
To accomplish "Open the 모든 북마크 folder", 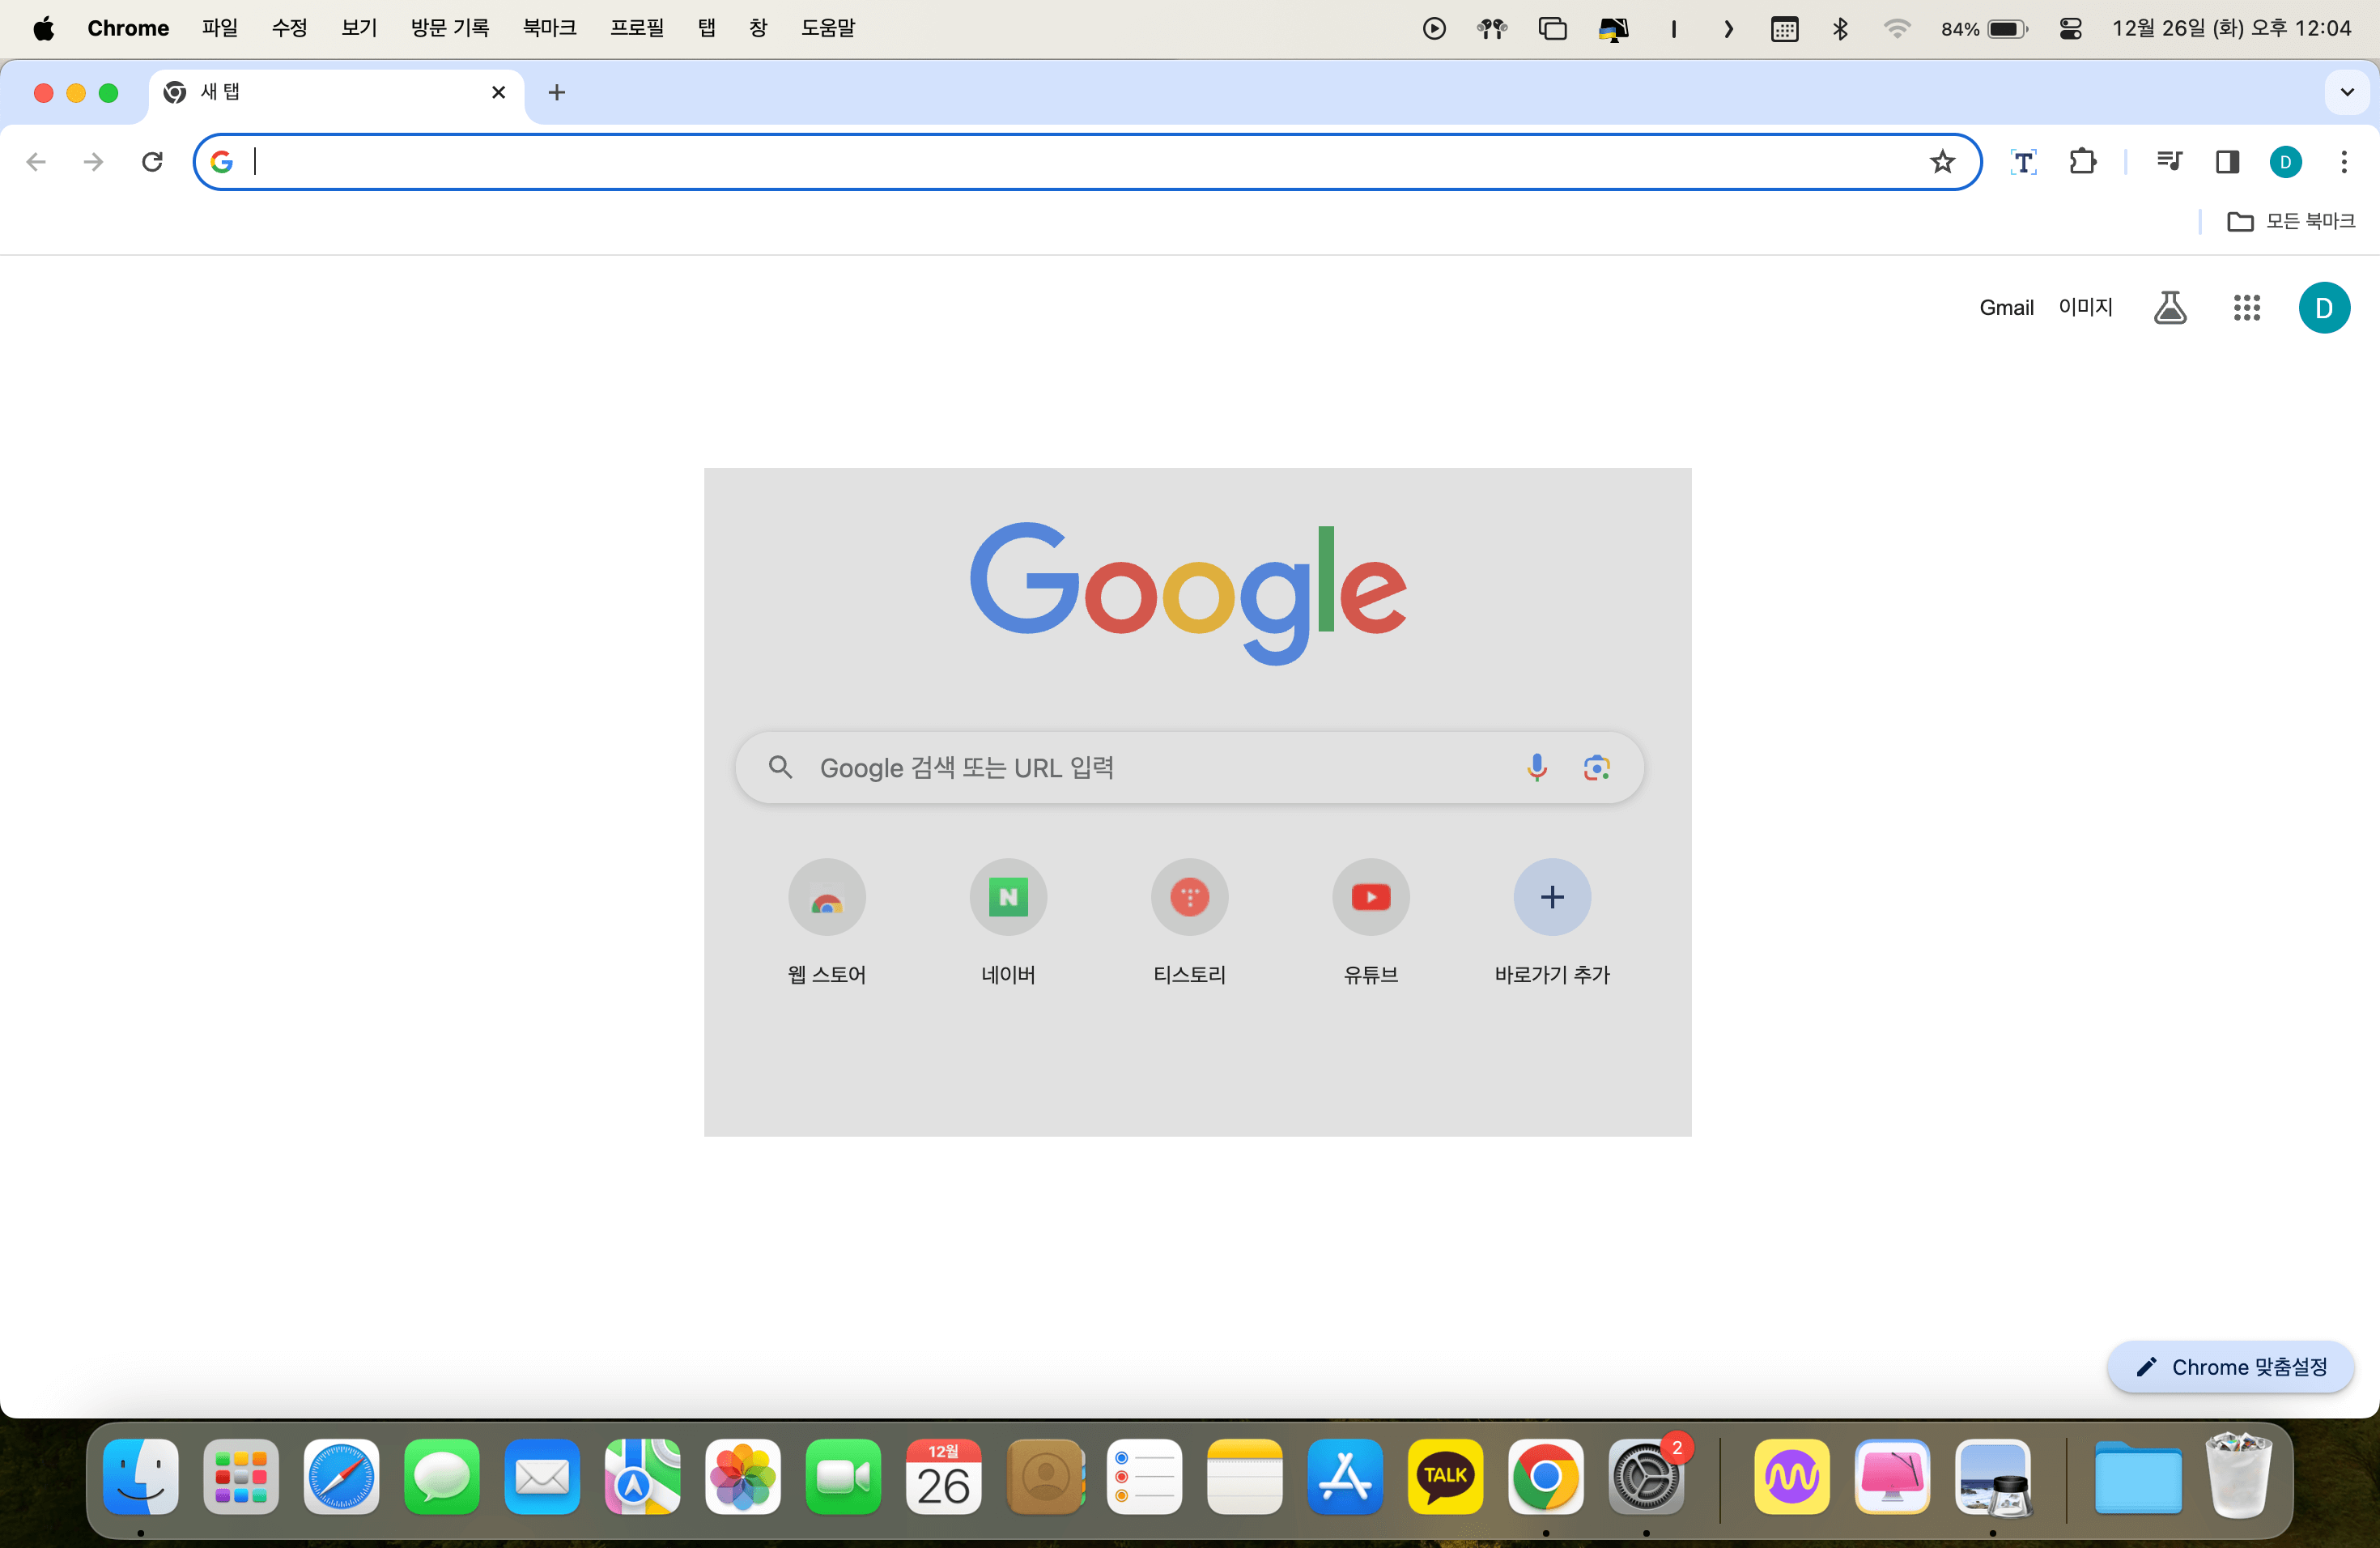I will [2290, 221].
